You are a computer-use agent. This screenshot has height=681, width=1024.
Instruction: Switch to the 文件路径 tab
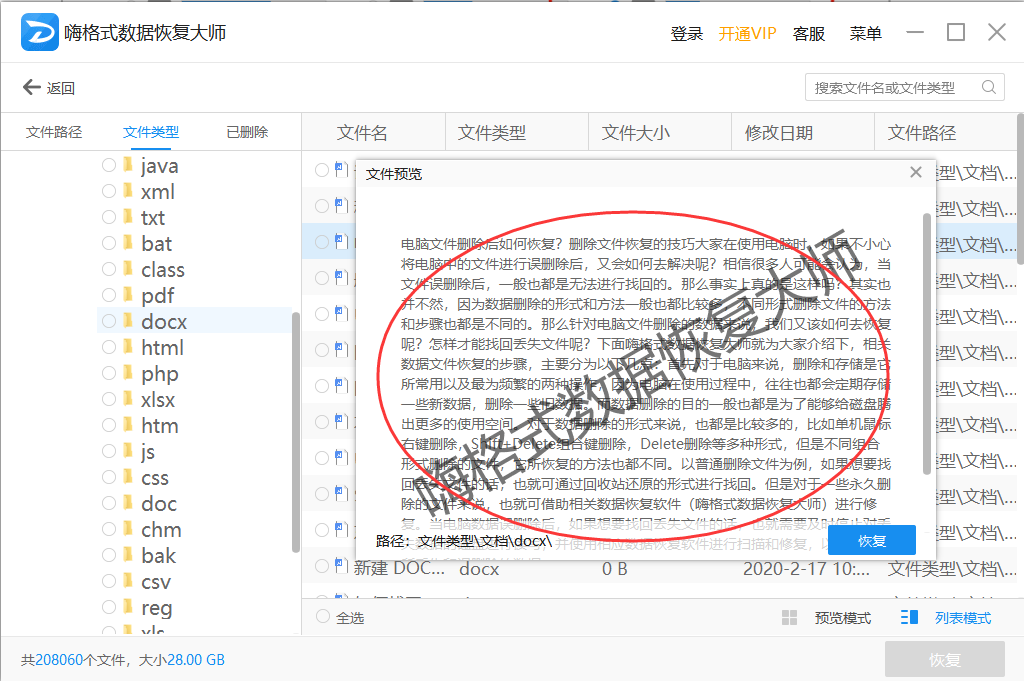[54, 132]
